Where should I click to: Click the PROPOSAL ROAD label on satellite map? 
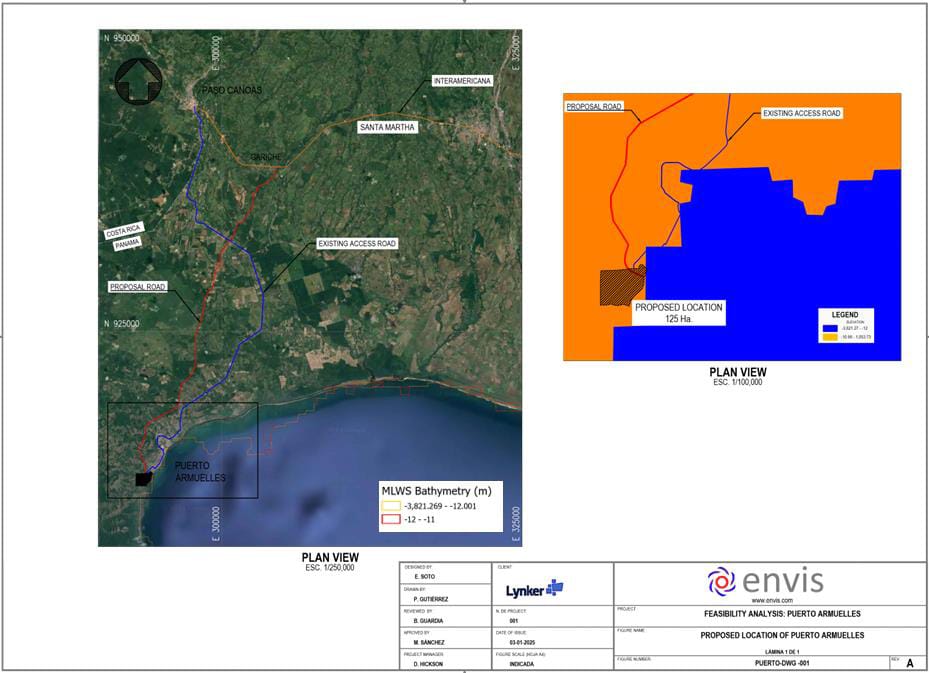tap(137, 286)
